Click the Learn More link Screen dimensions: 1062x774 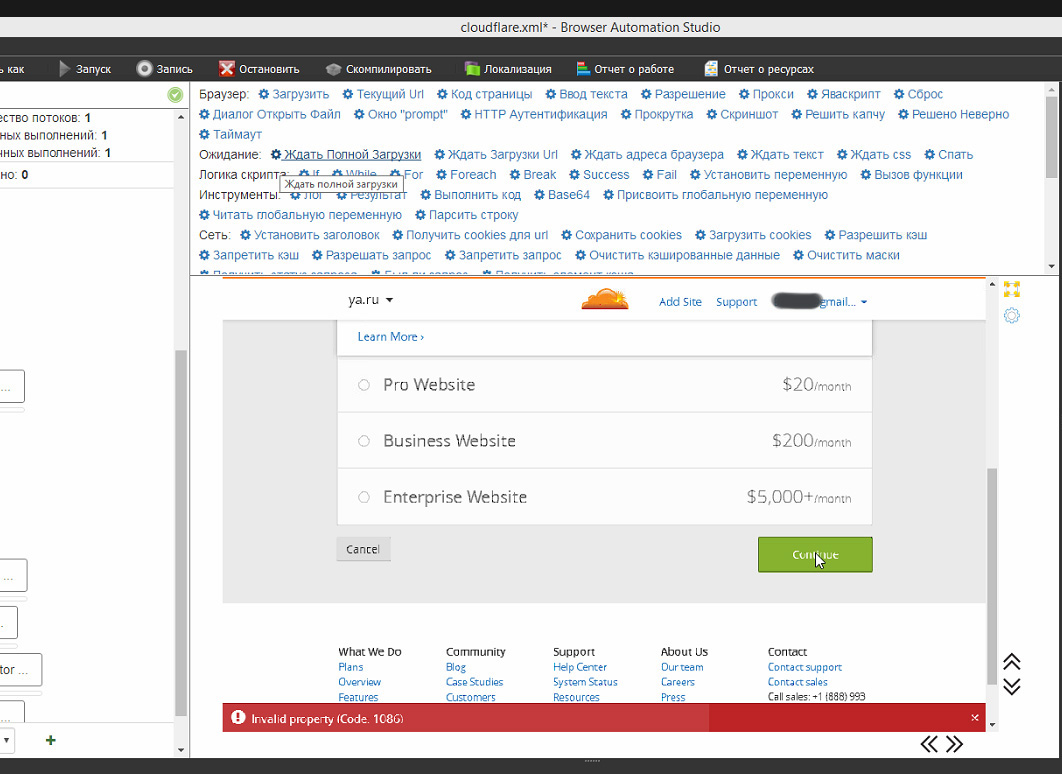pyautogui.click(x=391, y=337)
